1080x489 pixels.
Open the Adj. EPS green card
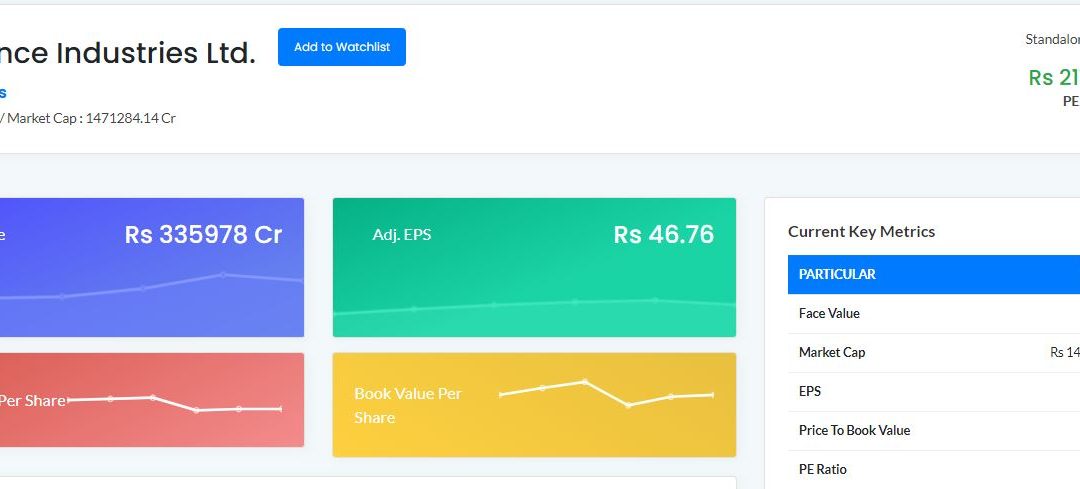[x=534, y=267]
